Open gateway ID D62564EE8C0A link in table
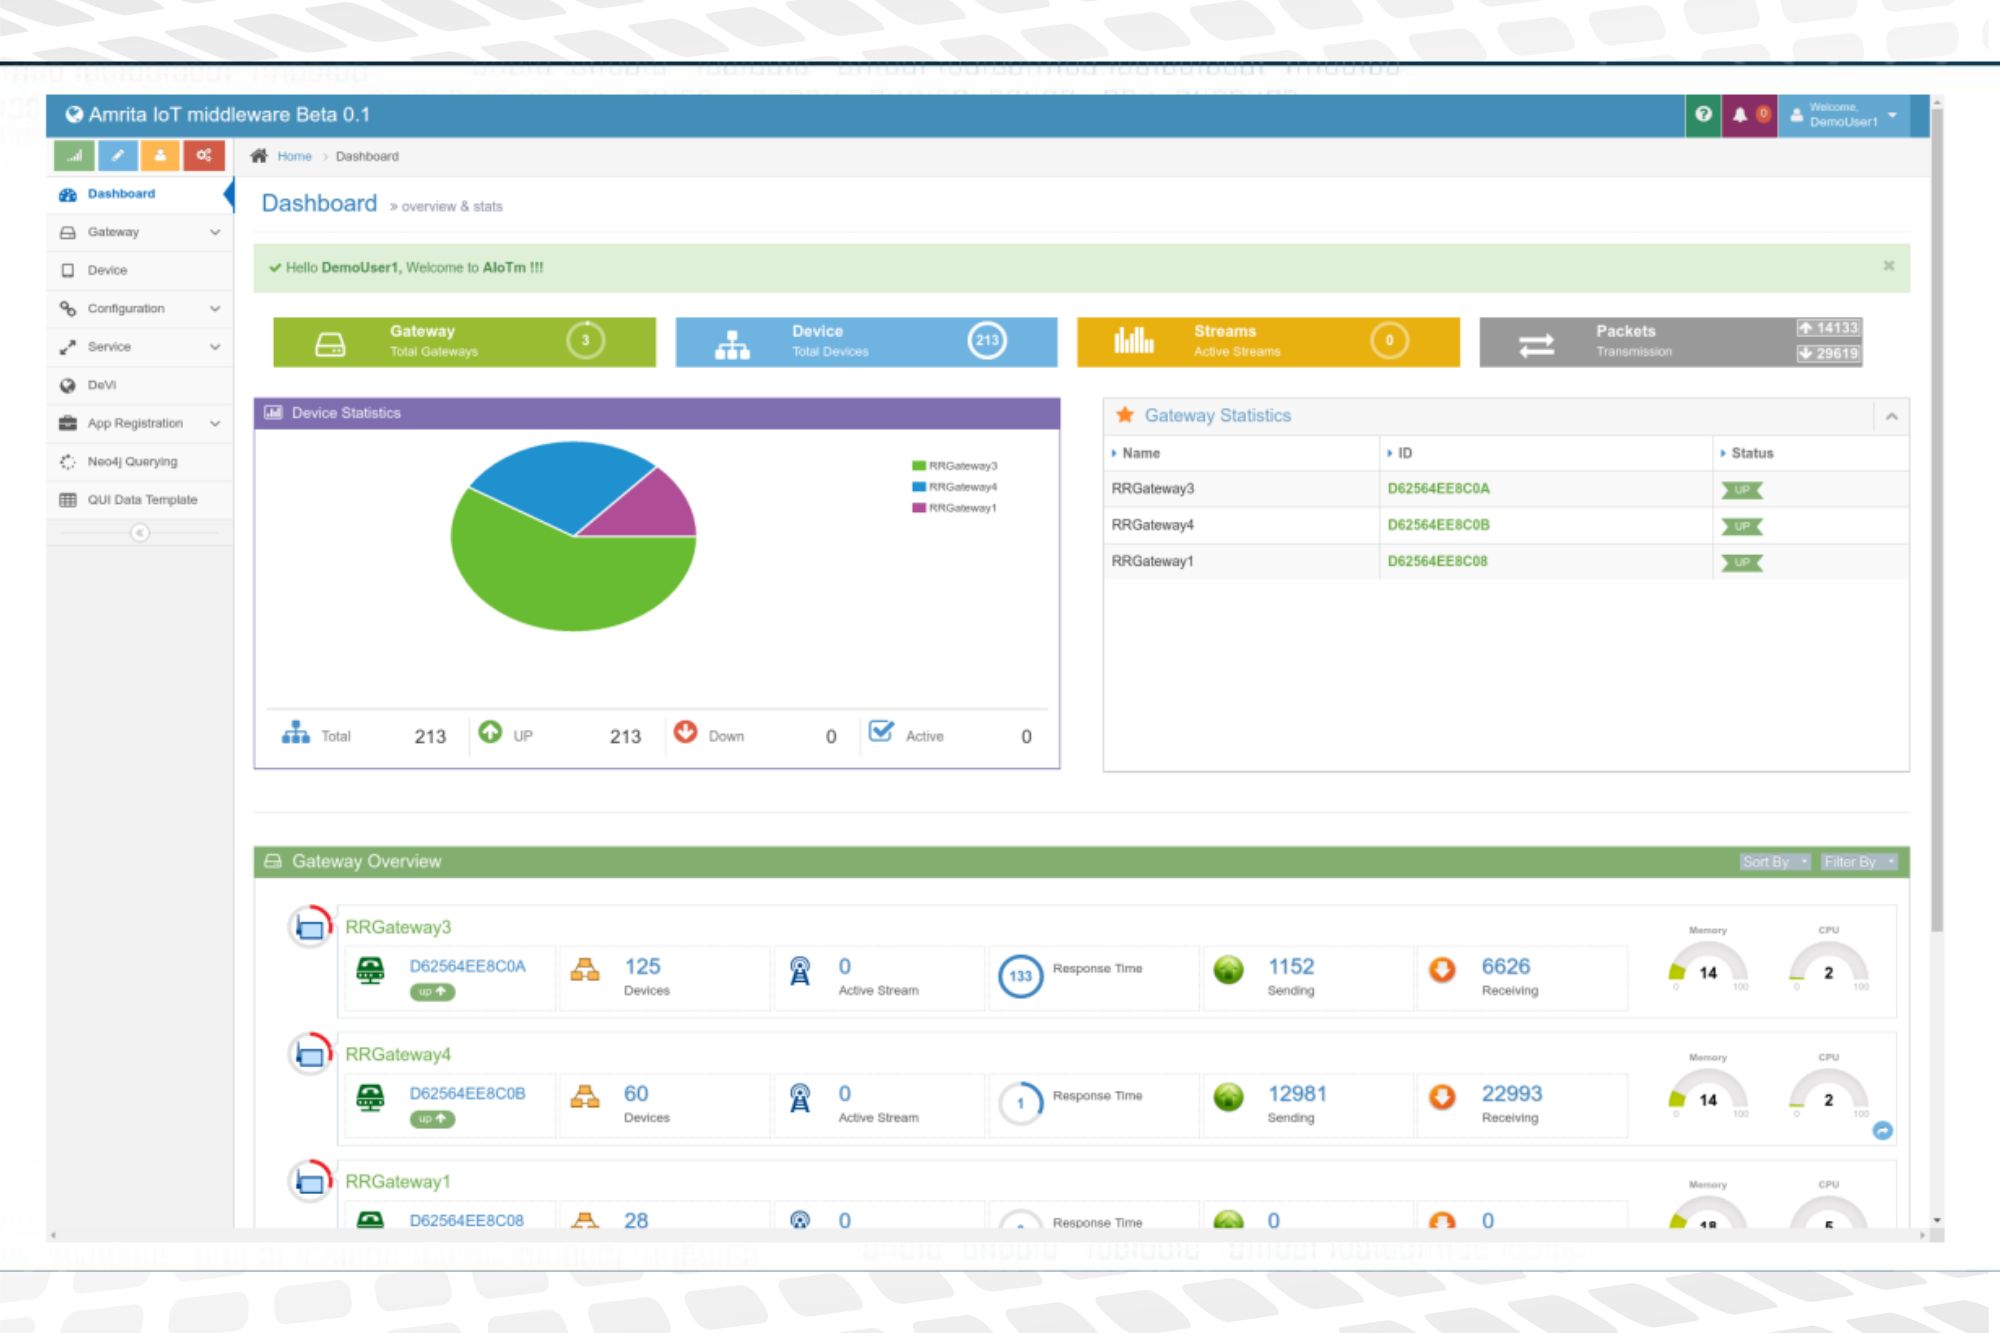Screen dimensions: 2000x1333 1438,488
